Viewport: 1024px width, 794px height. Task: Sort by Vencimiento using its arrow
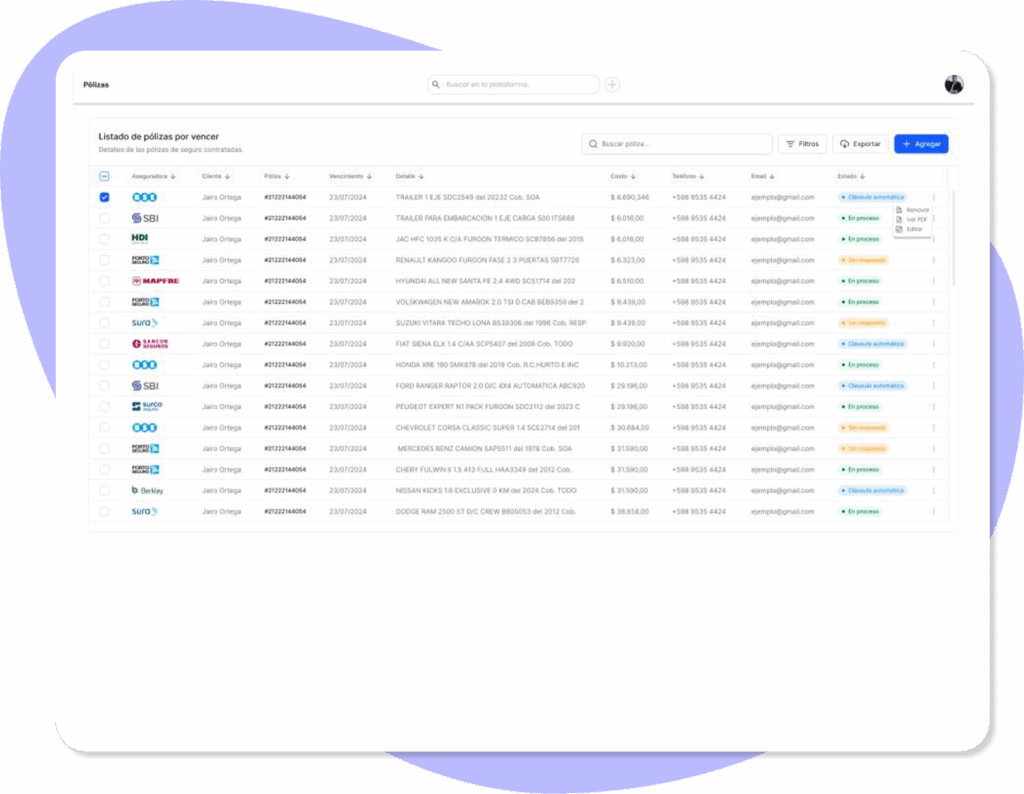[369, 176]
